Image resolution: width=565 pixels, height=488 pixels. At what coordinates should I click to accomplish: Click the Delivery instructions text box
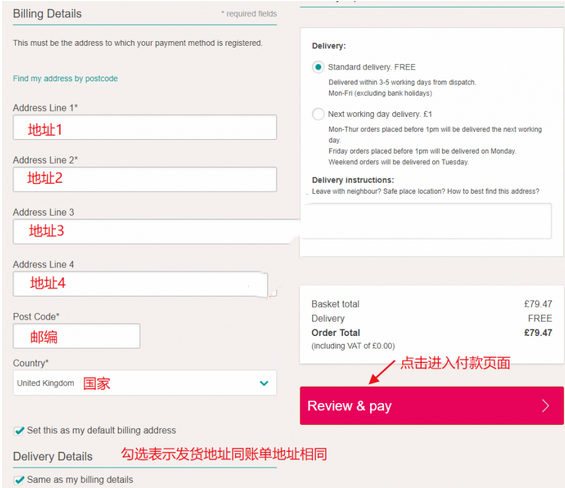(x=427, y=221)
